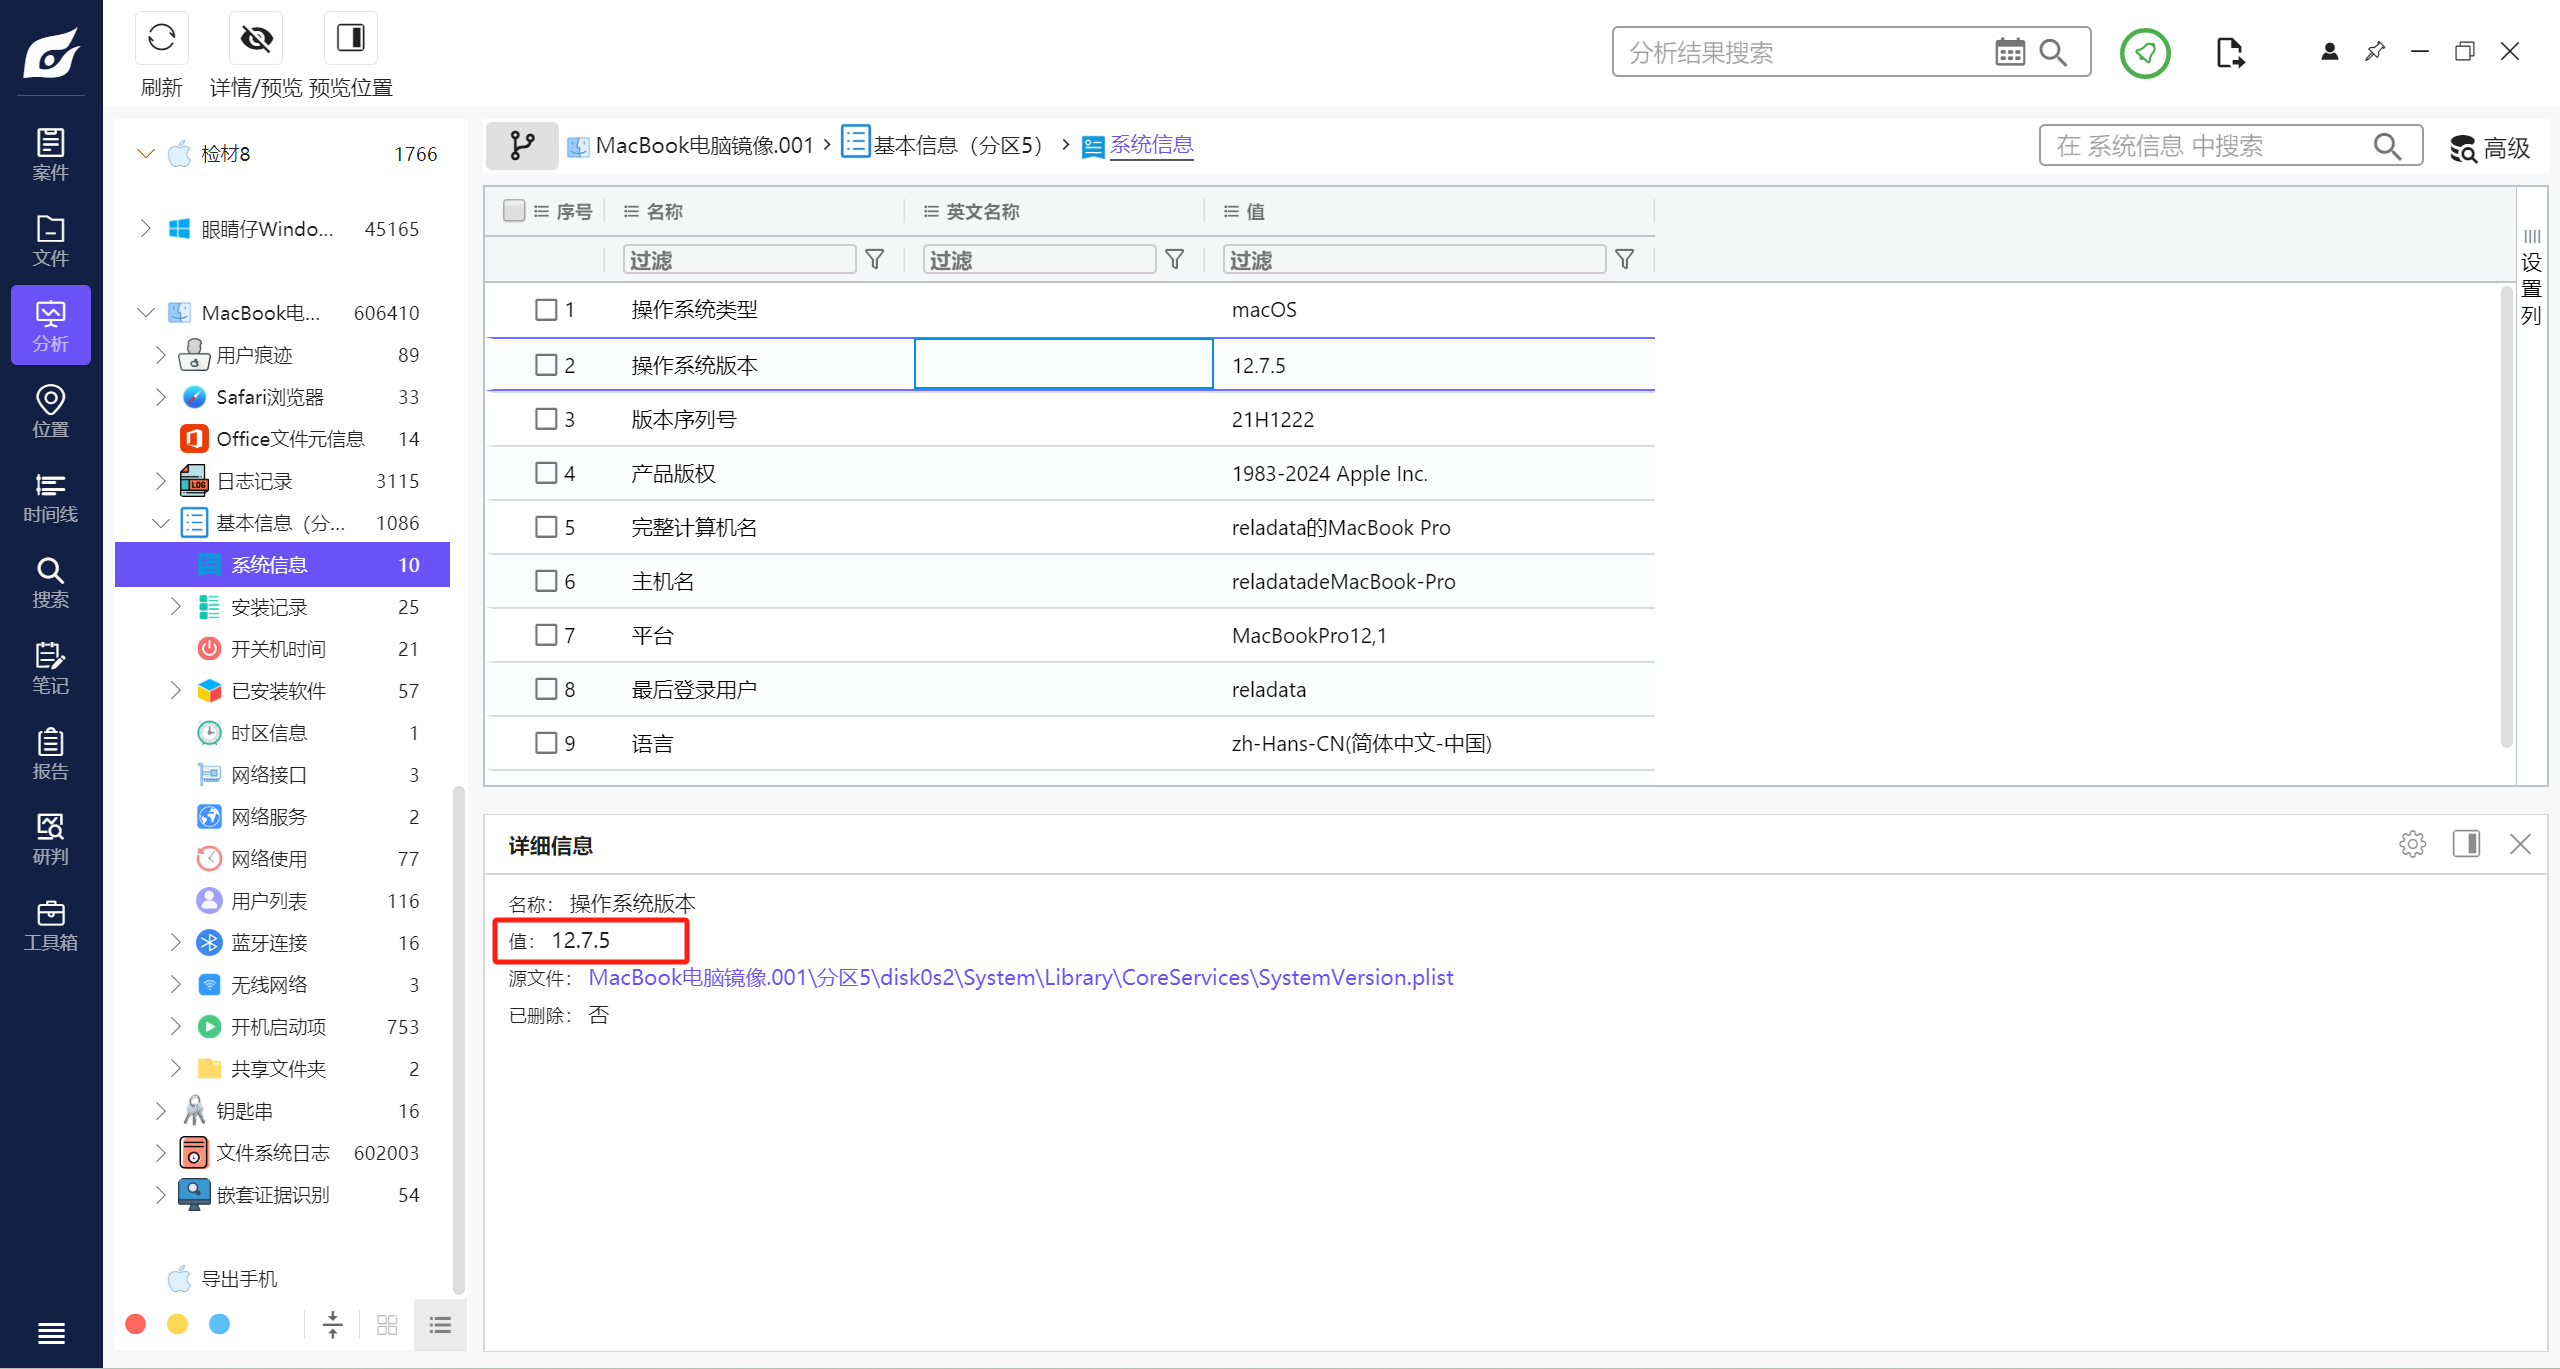Viewport: 2560px width, 1369px height.
Task: Select 时区信息 in the tree
Action: (269, 733)
